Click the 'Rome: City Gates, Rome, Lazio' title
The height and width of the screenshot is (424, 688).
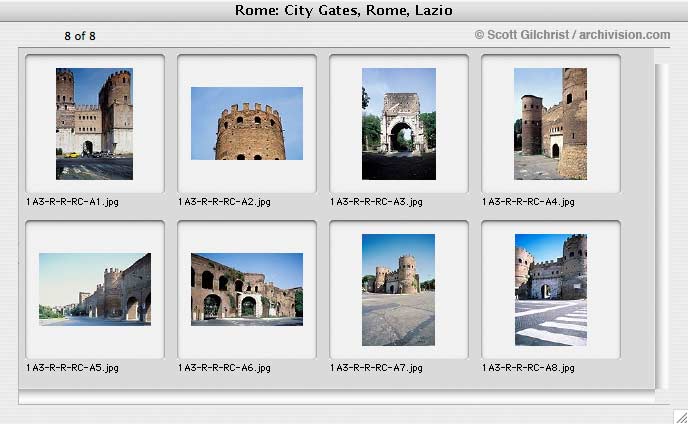pos(344,10)
